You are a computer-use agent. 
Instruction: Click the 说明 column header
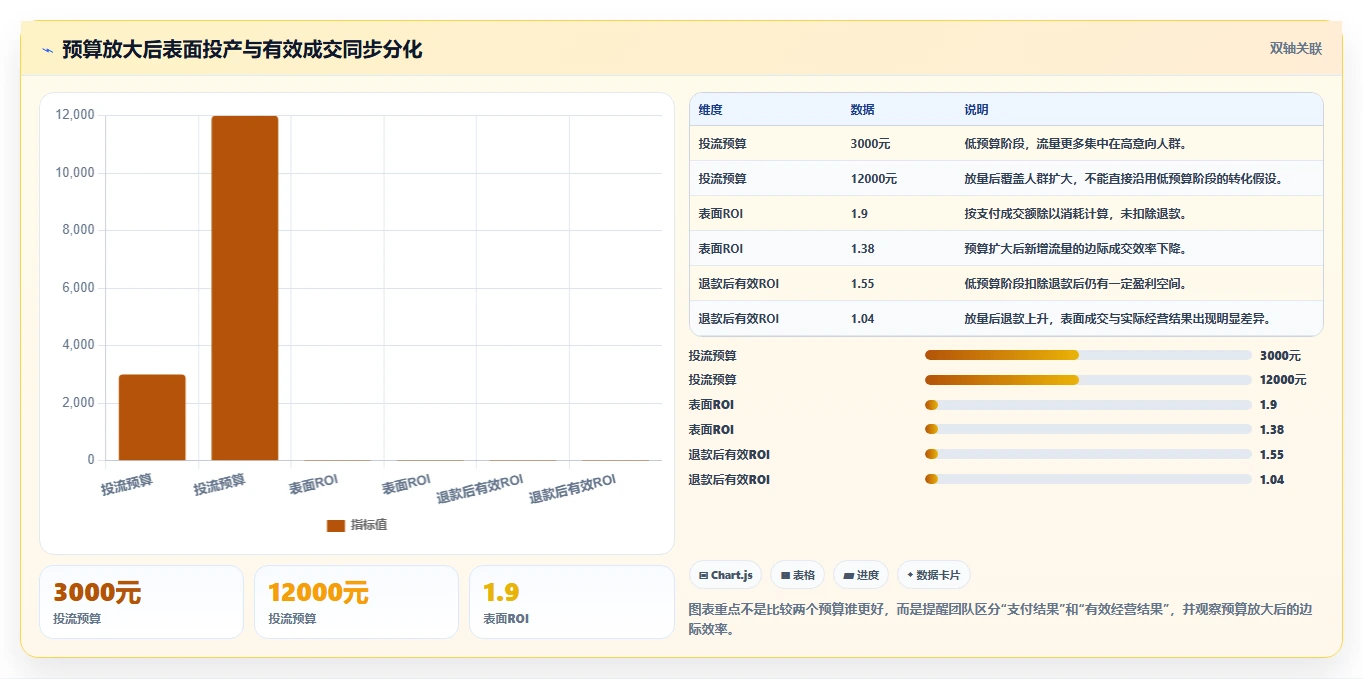click(976, 109)
